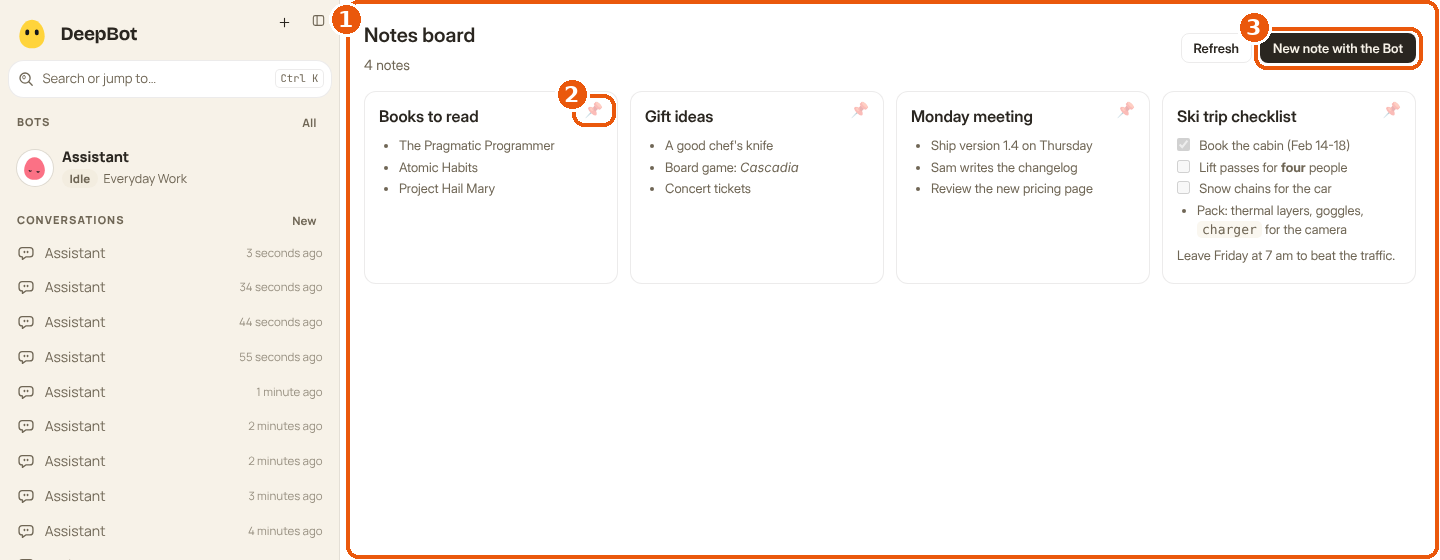Open the Monday meeting note card
Viewport: 1440px width, 560px height.
[x=1023, y=188]
